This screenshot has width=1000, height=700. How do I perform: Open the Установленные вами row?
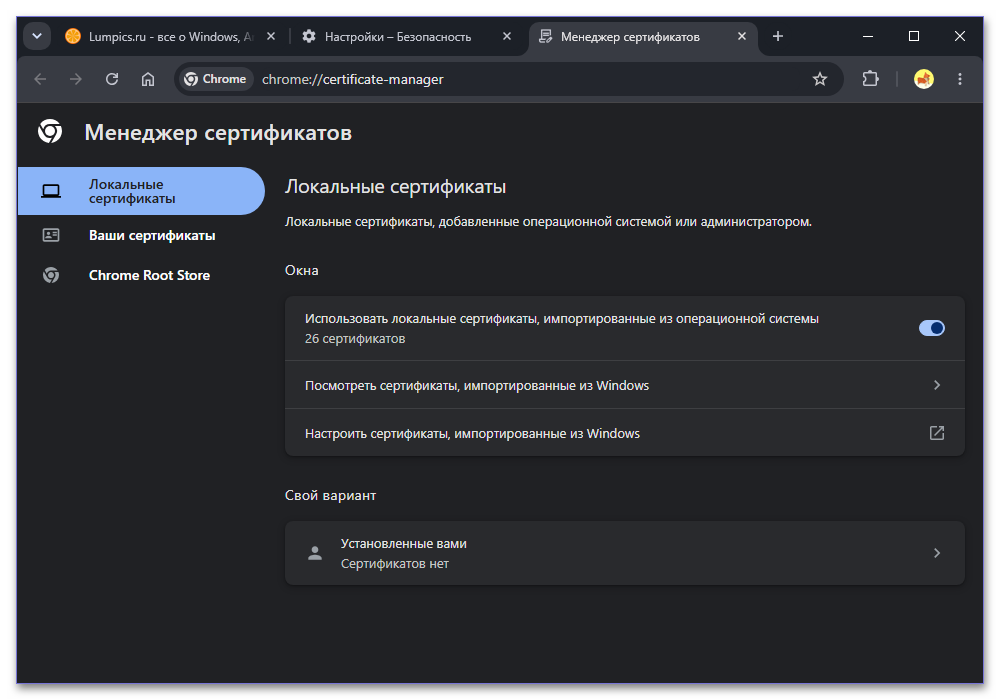624,553
